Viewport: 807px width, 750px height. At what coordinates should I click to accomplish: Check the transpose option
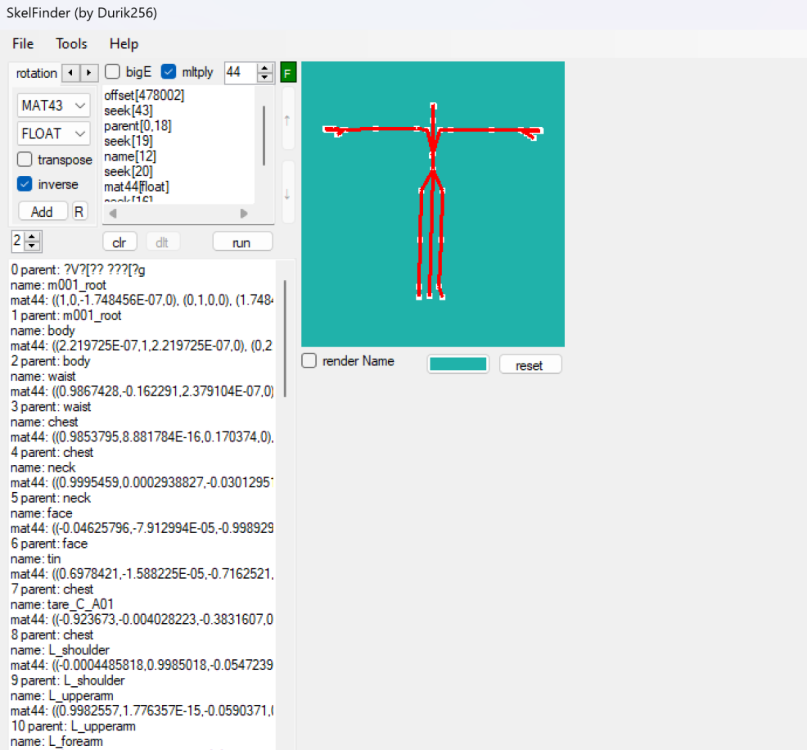24,159
